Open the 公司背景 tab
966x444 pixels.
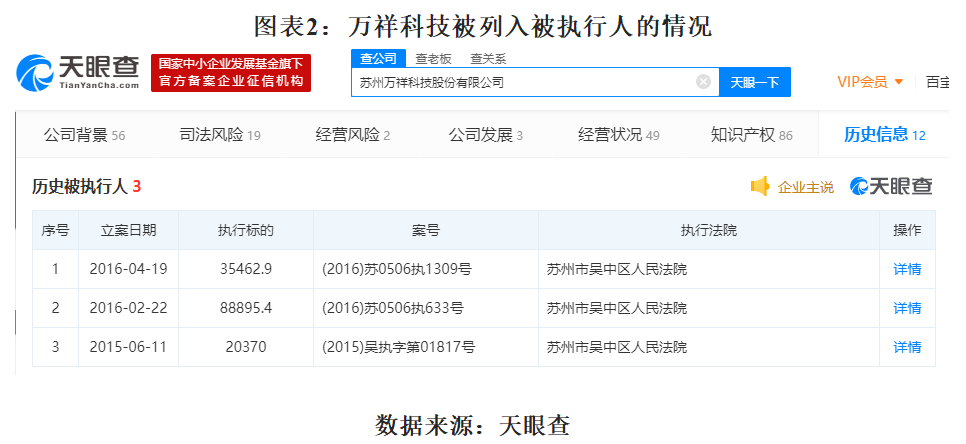pyautogui.click(x=84, y=135)
